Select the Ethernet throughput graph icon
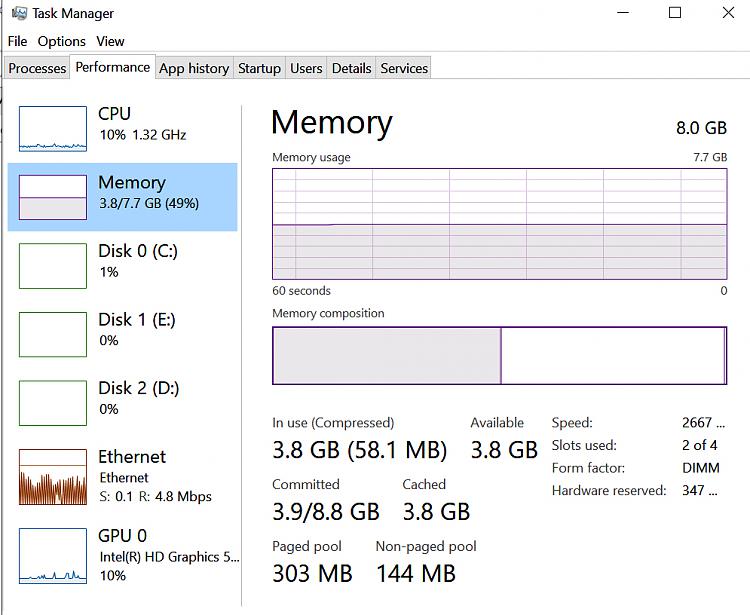This screenshot has width=750, height=615. click(x=53, y=477)
